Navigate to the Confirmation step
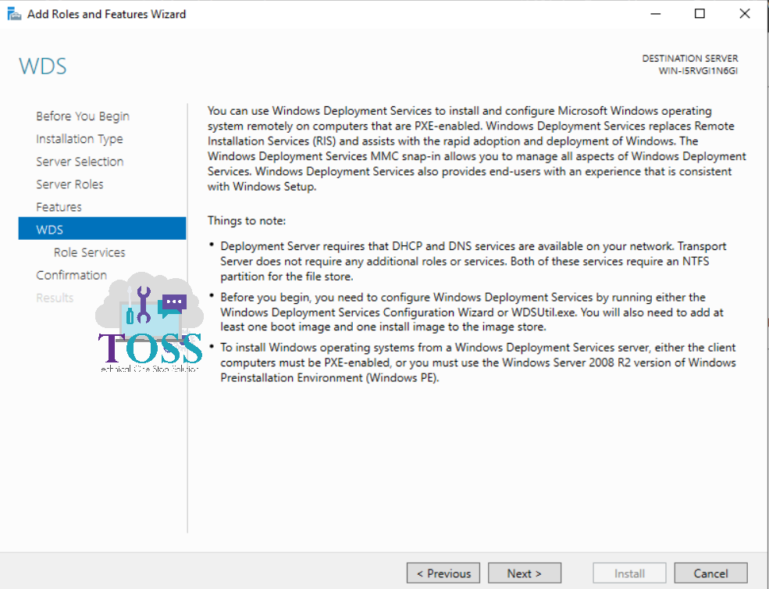The width and height of the screenshot is (769, 589). pyautogui.click(x=71, y=275)
